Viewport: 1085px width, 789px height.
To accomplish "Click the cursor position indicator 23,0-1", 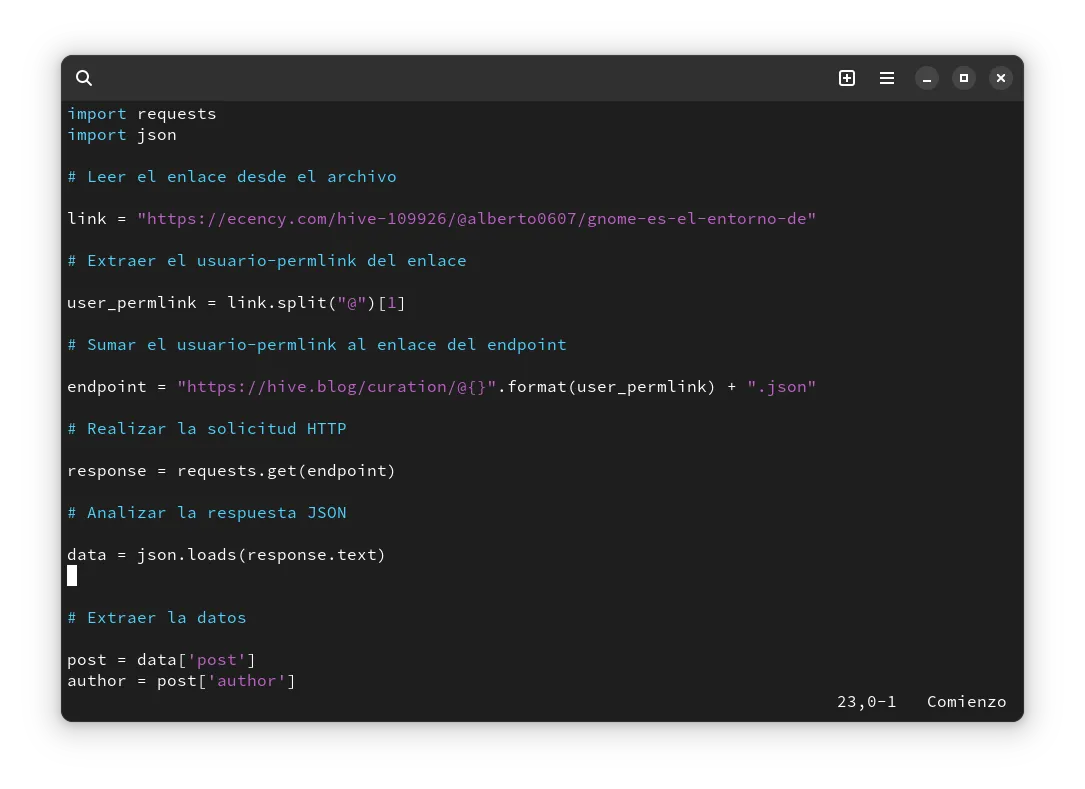I will [x=866, y=701].
